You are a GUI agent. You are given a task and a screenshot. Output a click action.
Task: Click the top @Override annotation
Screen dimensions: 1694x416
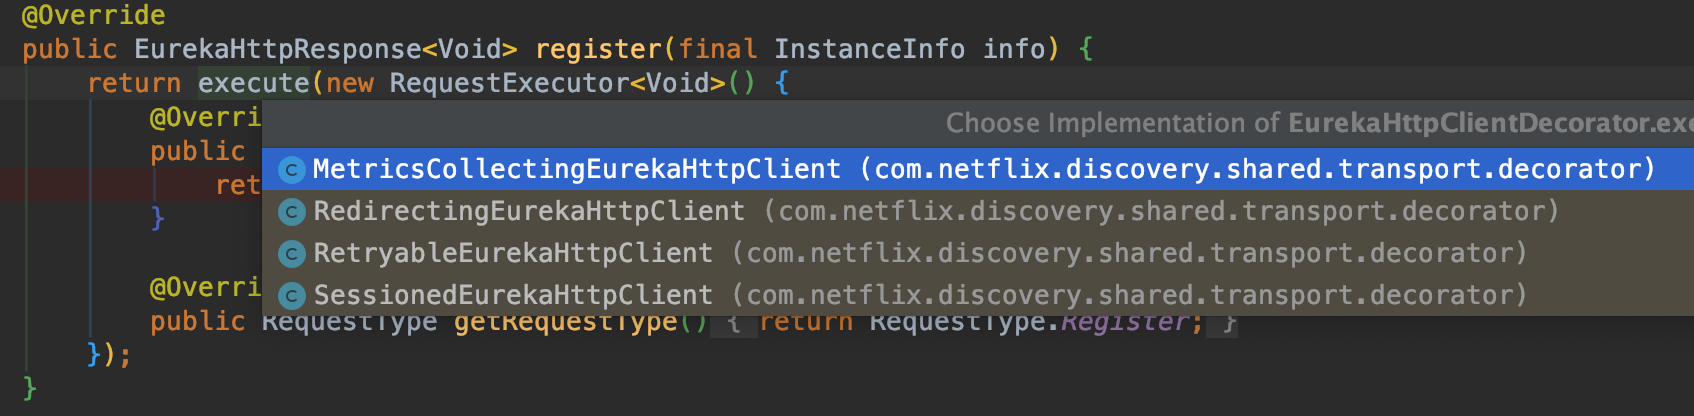[x=94, y=15]
